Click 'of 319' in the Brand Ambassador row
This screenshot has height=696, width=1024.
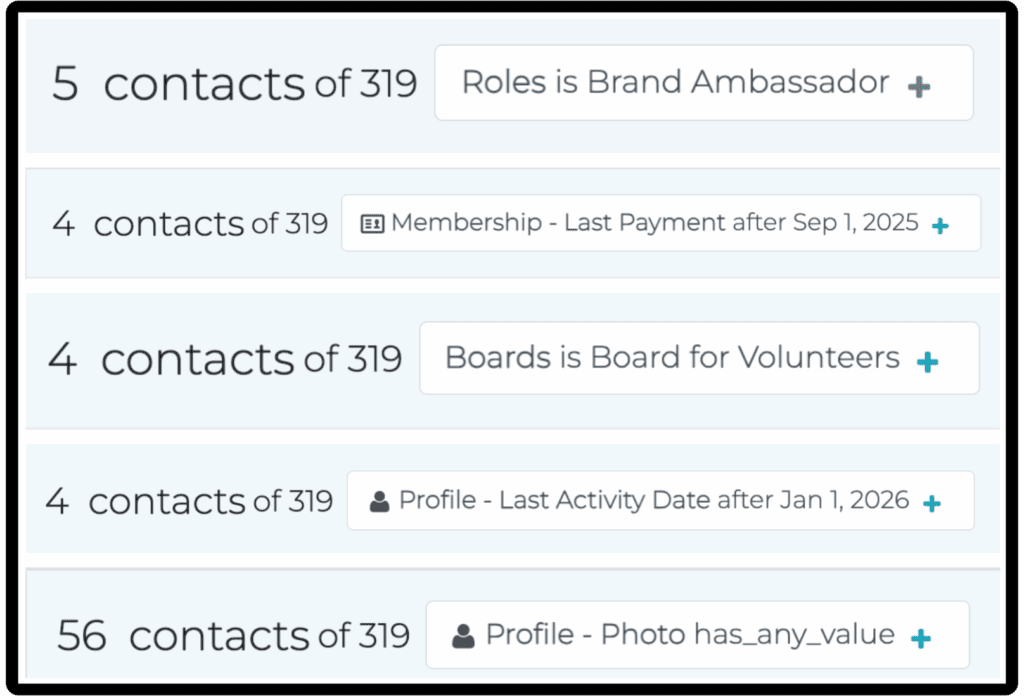366,85
